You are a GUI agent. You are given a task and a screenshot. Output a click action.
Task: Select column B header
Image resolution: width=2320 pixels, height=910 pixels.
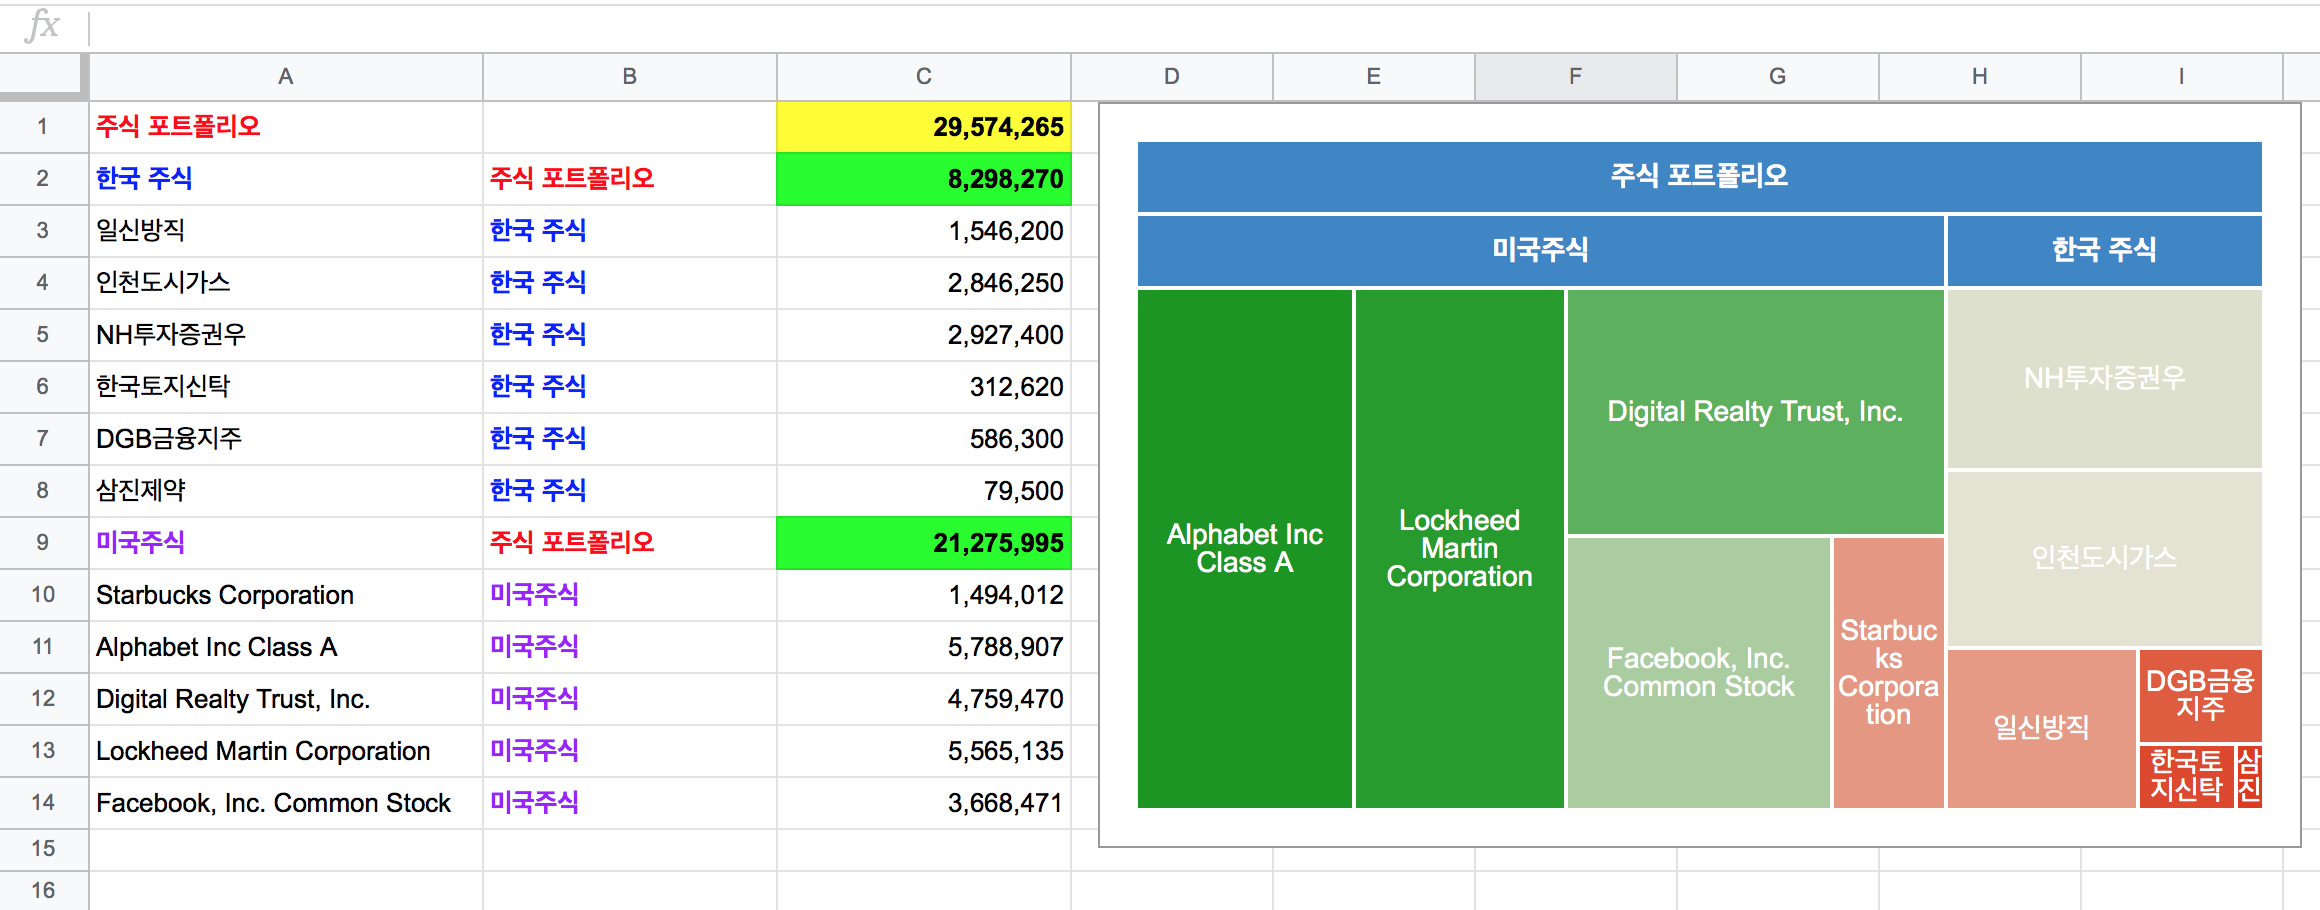[630, 77]
